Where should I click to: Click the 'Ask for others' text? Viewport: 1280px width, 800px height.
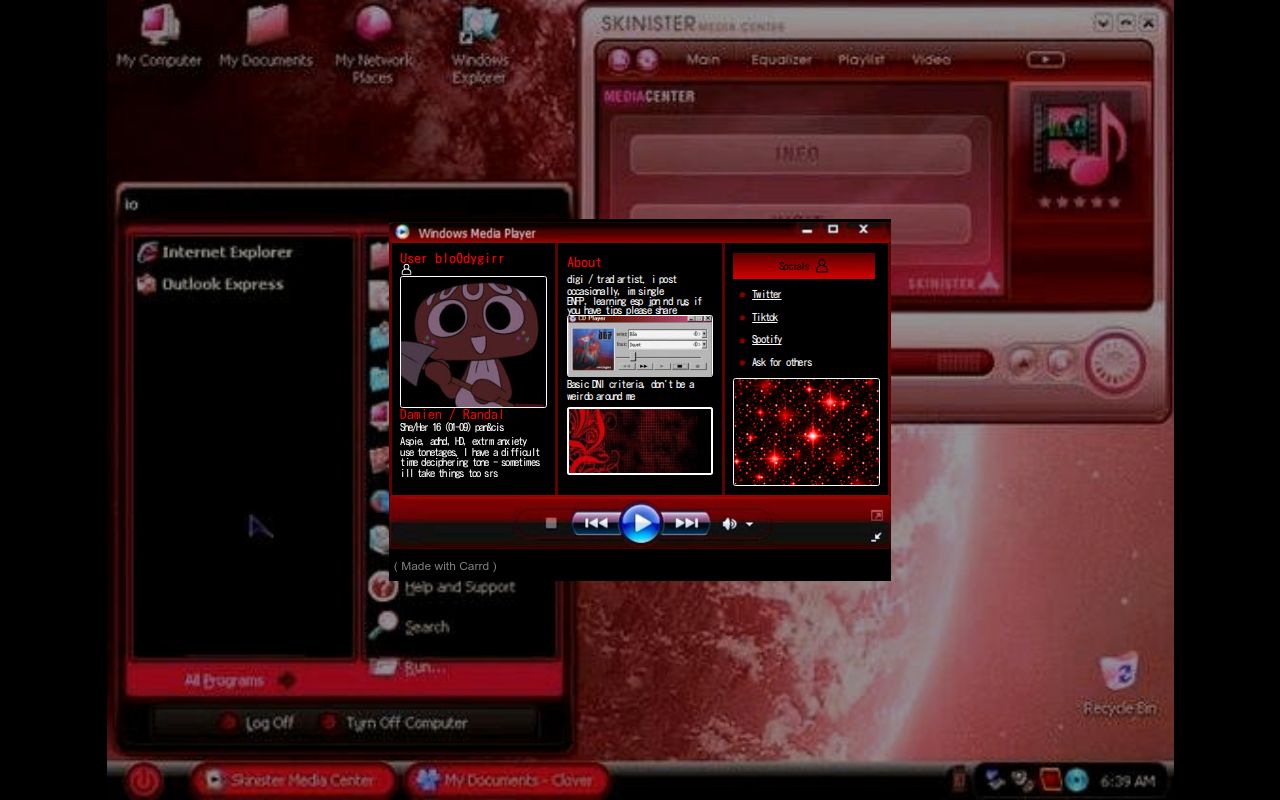pos(782,362)
